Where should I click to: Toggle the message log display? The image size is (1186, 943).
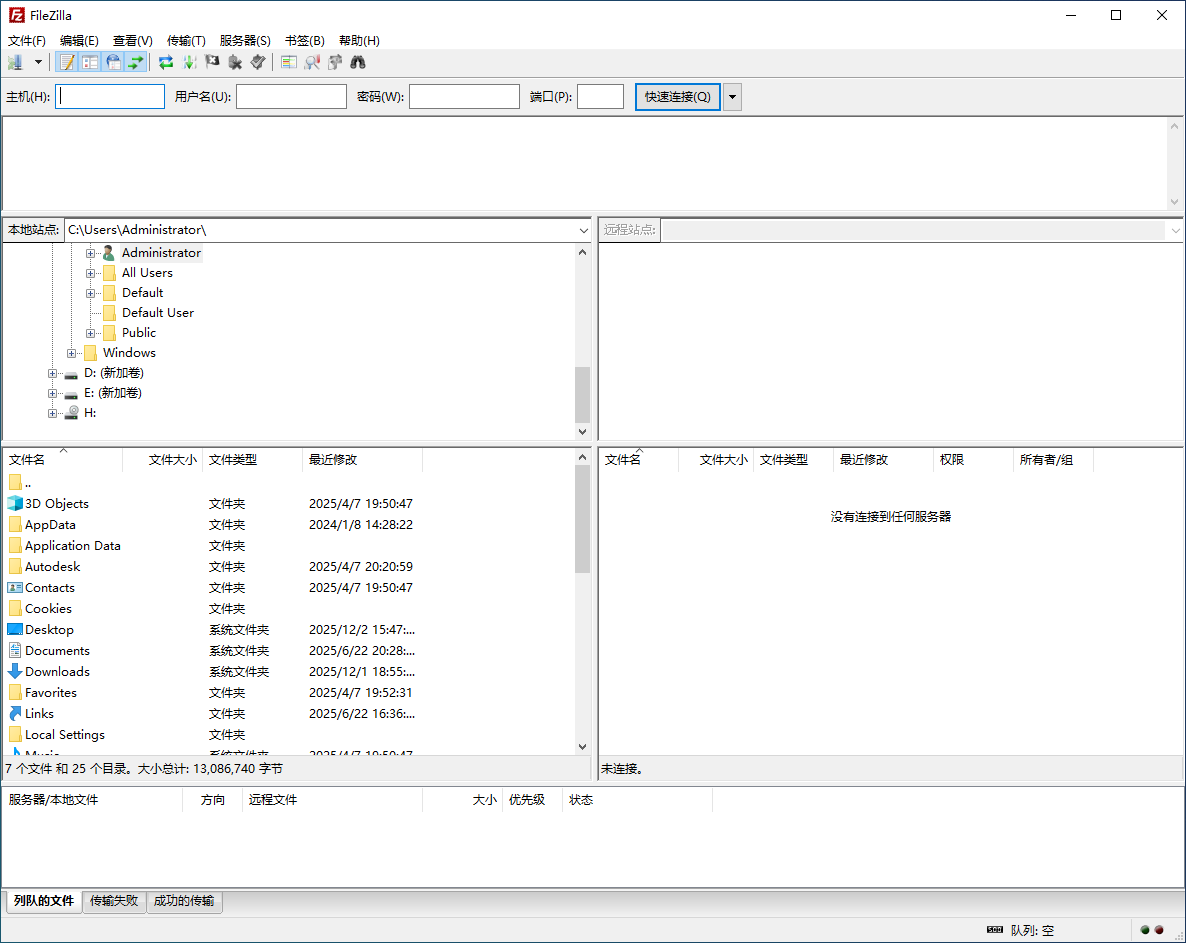pos(67,62)
